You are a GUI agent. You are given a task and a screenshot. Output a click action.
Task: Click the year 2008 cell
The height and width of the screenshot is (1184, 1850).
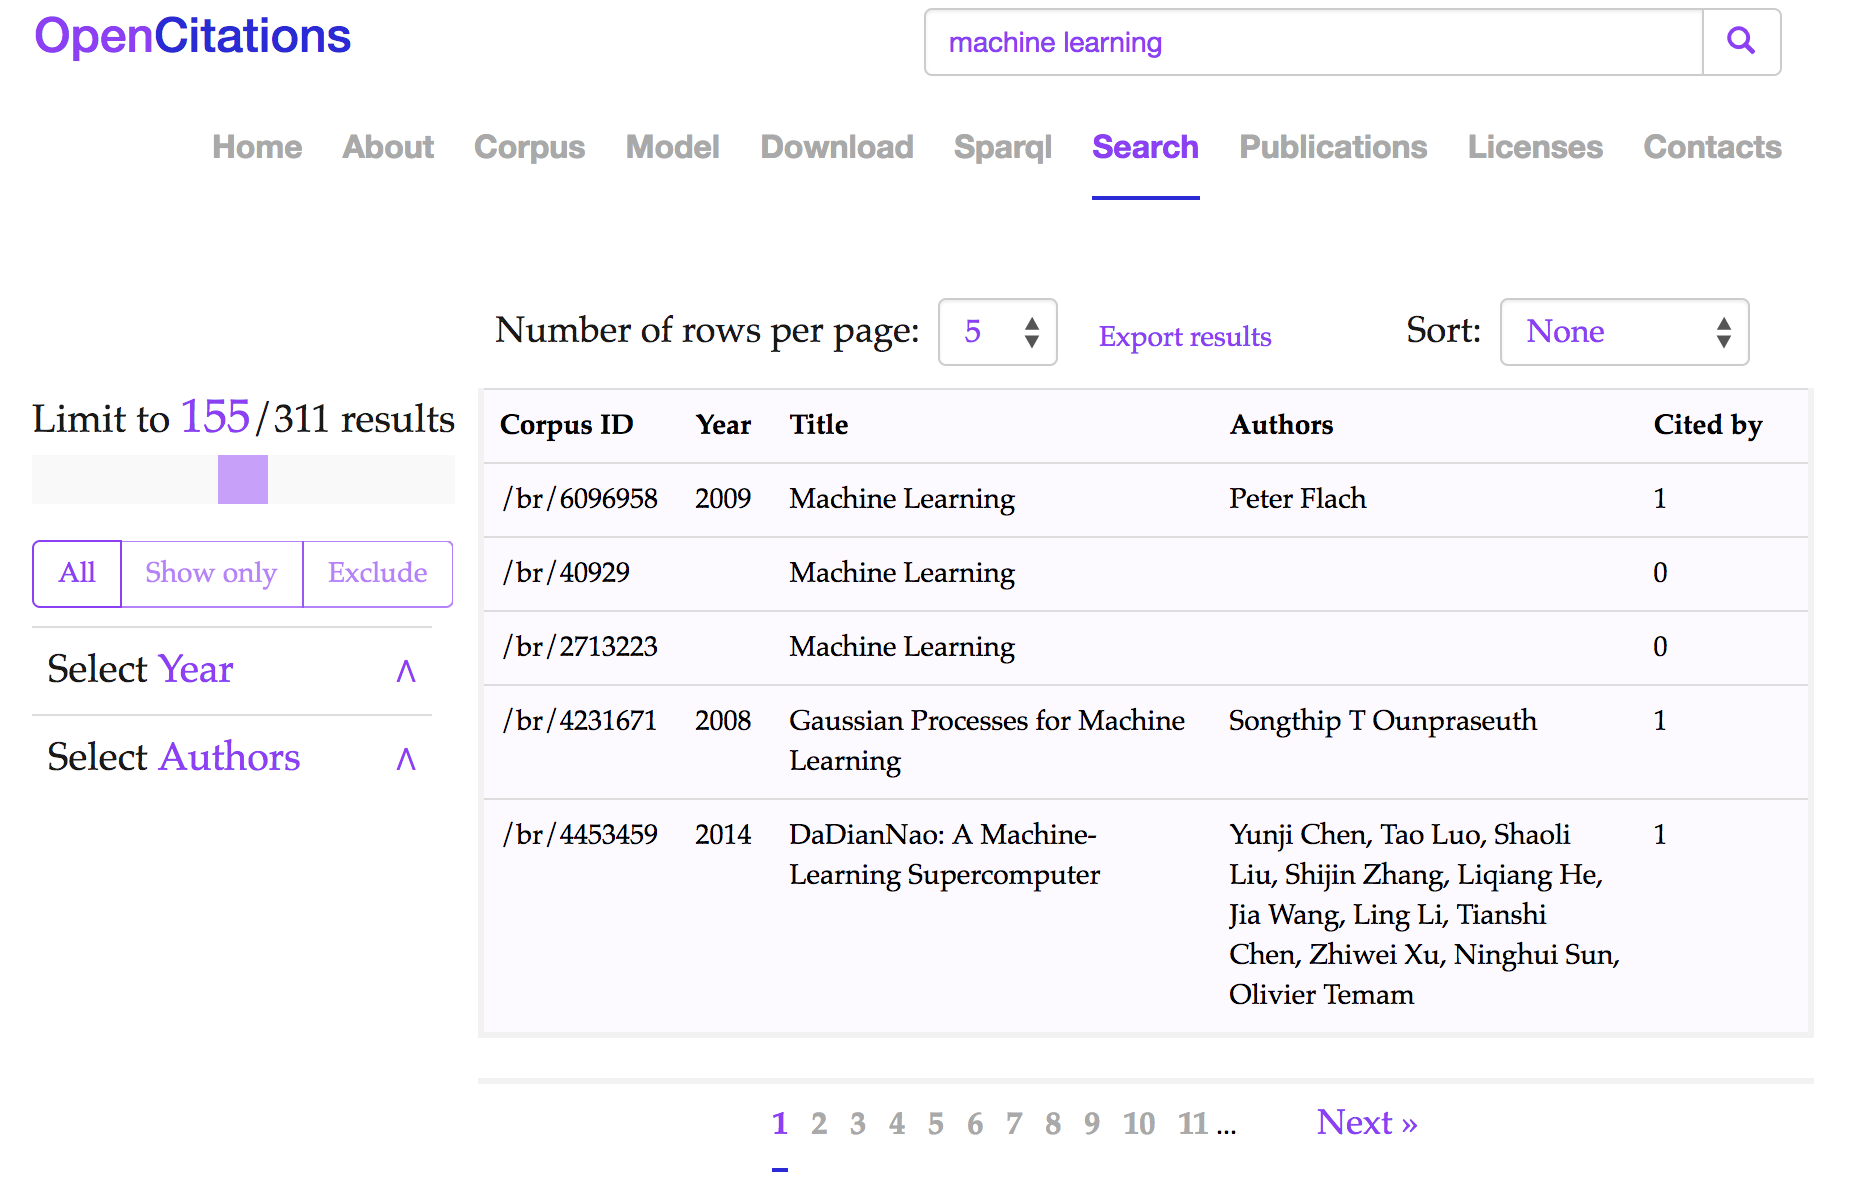pyautogui.click(x=723, y=721)
